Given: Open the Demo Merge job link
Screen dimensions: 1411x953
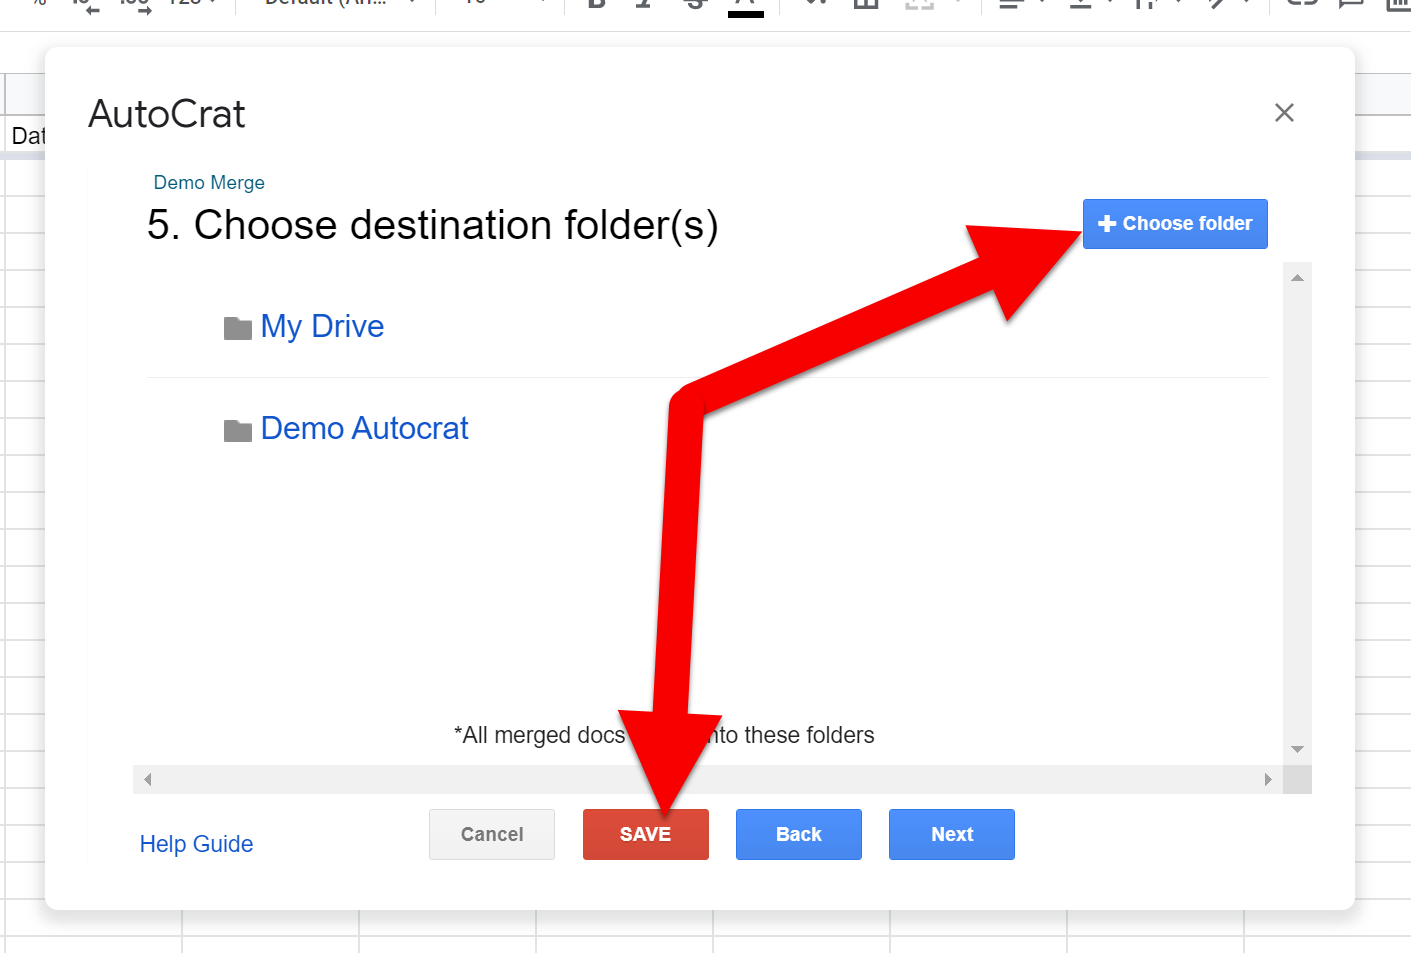Looking at the screenshot, I should (209, 183).
